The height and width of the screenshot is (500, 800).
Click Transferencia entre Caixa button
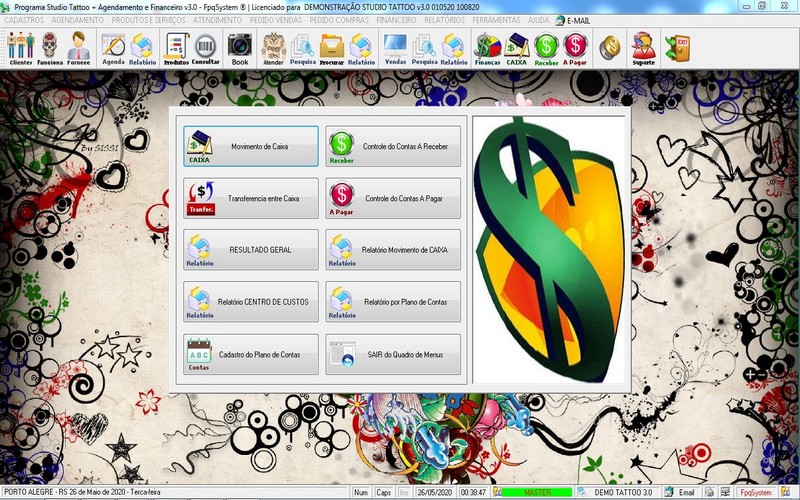pyautogui.click(x=251, y=198)
